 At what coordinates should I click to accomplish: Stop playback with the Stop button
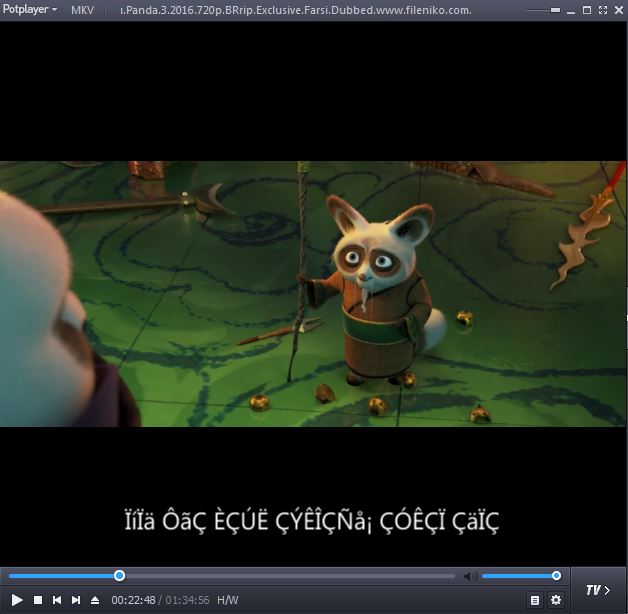pyautogui.click(x=38, y=600)
